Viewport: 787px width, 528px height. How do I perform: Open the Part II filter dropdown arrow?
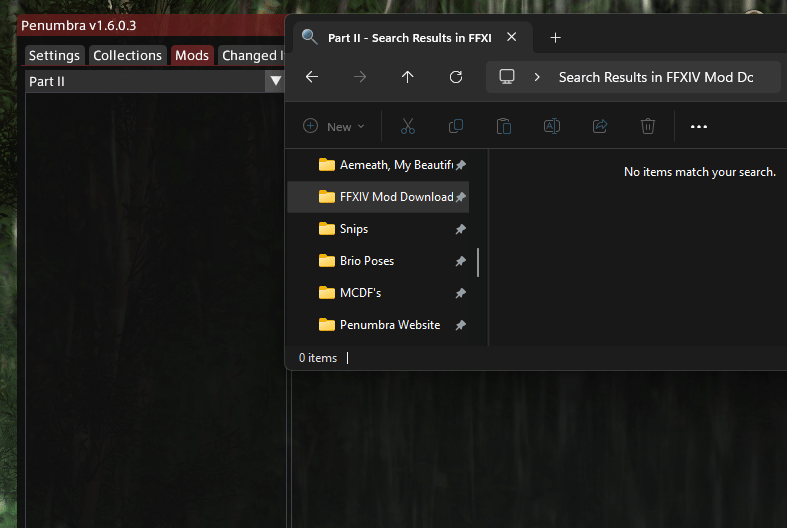click(275, 81)
